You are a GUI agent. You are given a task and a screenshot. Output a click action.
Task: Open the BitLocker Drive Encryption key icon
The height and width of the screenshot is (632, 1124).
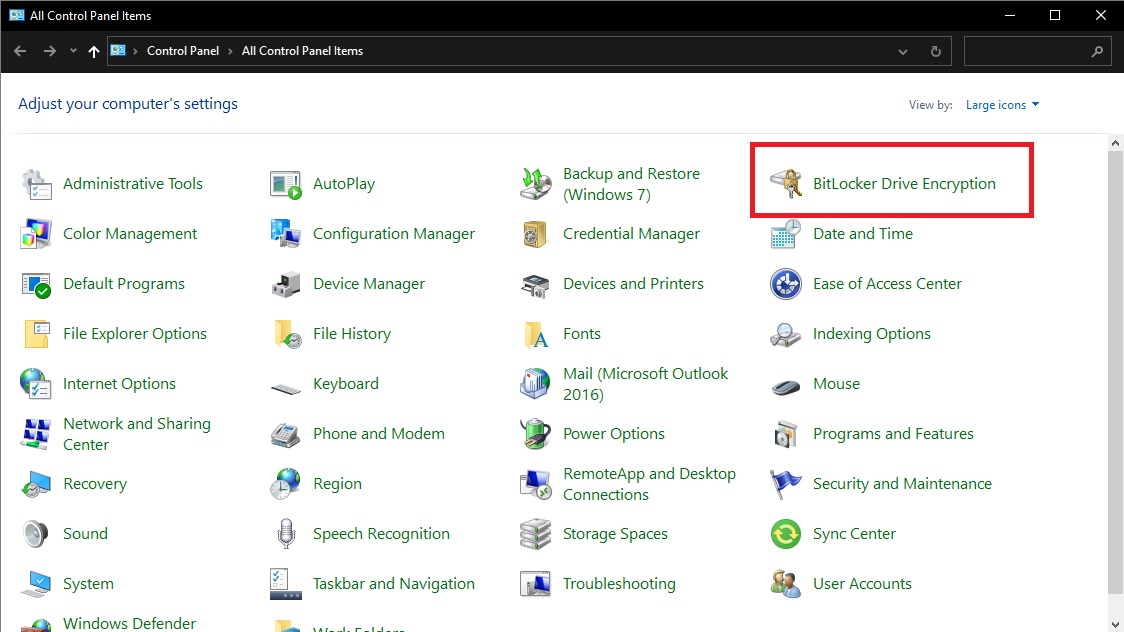point(786,184)
